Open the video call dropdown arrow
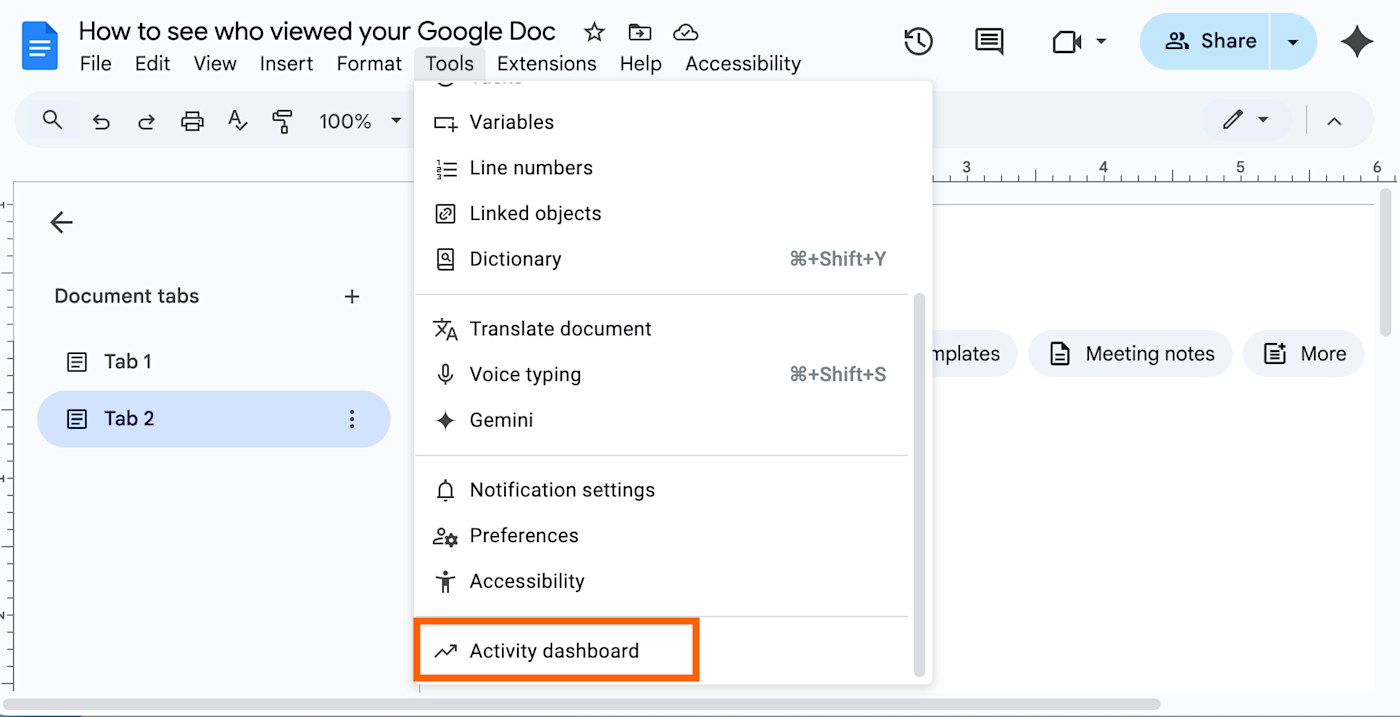Screen dimensions: 1400x717 1101,41
